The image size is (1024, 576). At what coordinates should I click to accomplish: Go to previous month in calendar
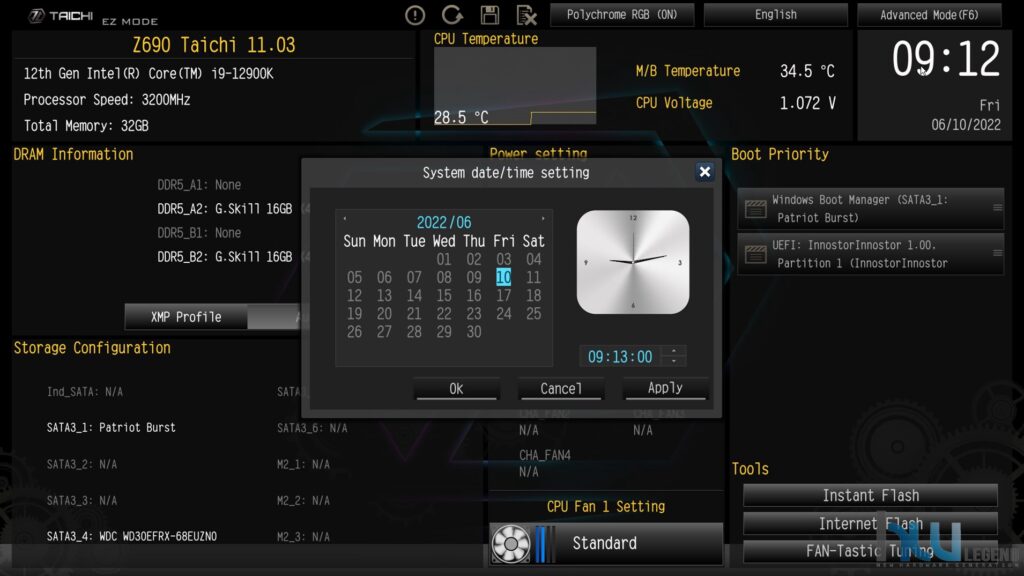click(345, 219)
